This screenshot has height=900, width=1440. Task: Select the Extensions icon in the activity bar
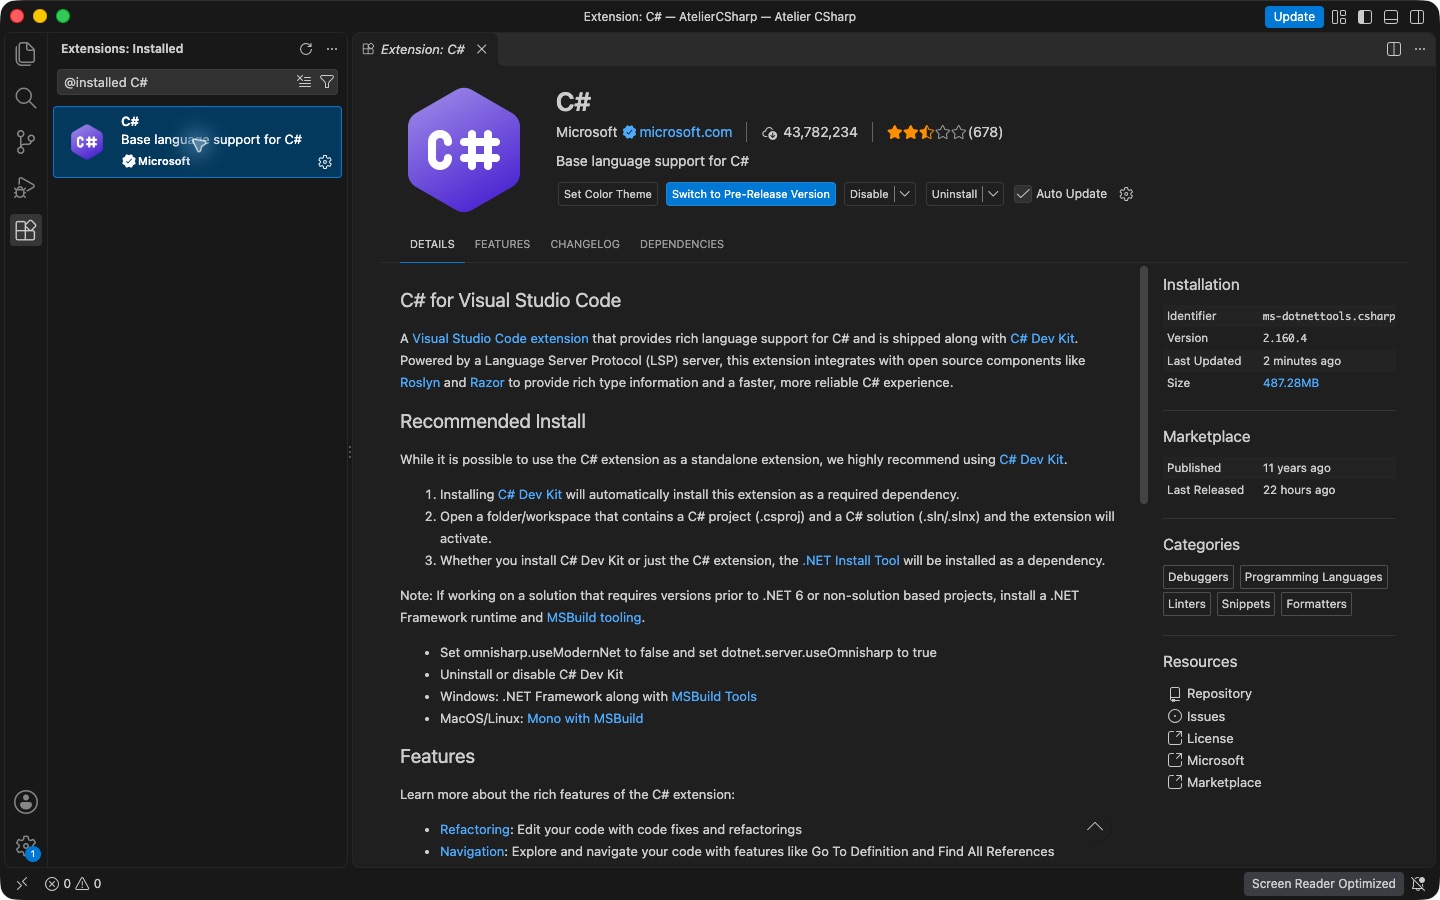click(26, 231)
